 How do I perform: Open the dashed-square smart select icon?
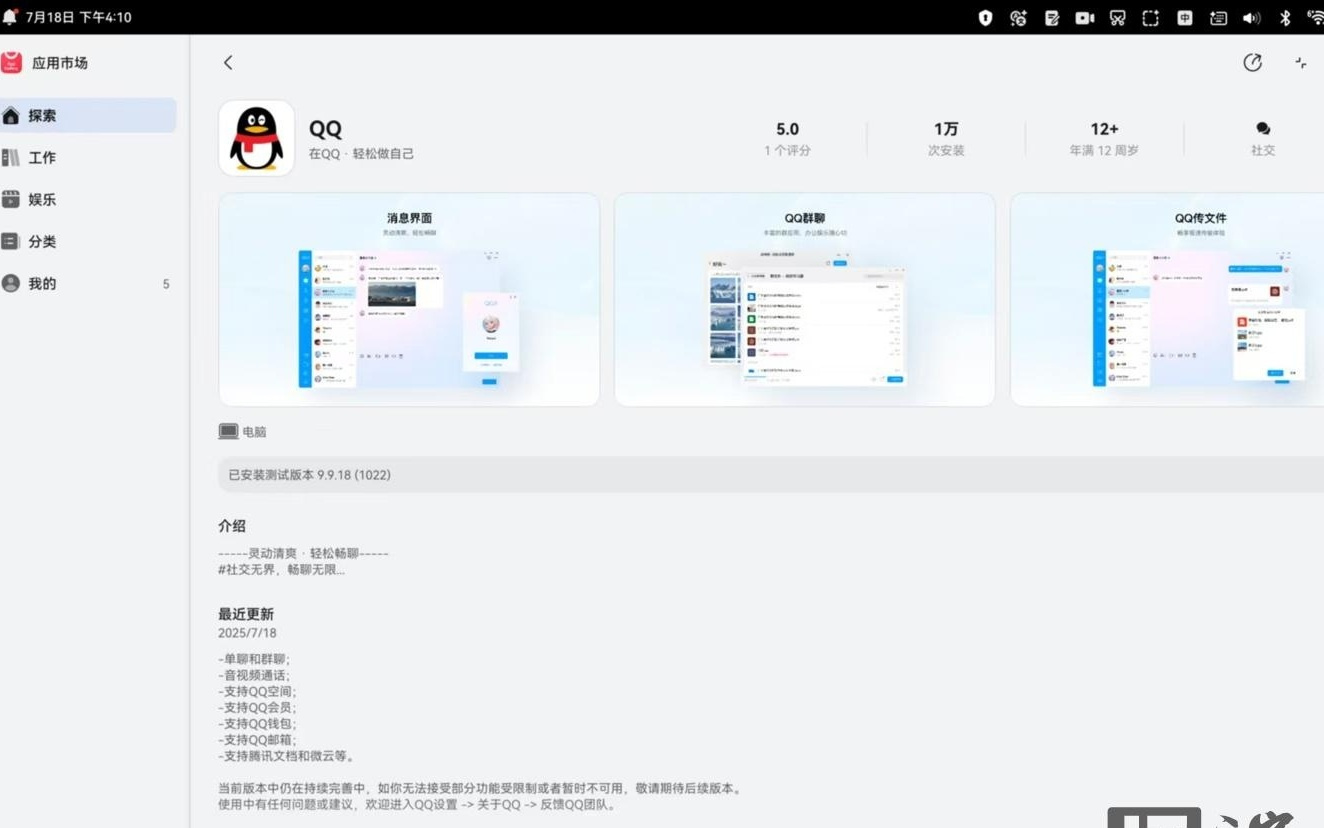(x=1151, y=17)
